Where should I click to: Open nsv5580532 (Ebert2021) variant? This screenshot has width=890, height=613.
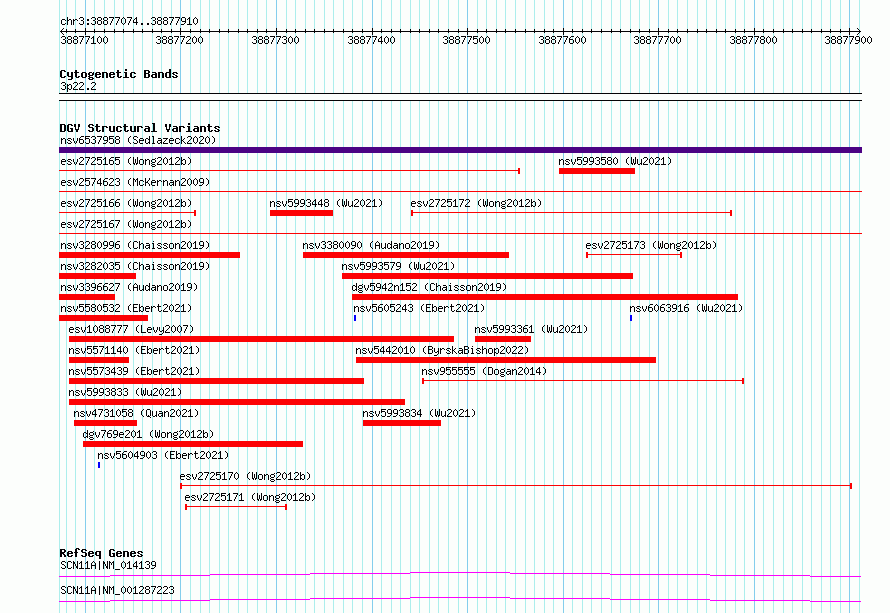point(126,308)
